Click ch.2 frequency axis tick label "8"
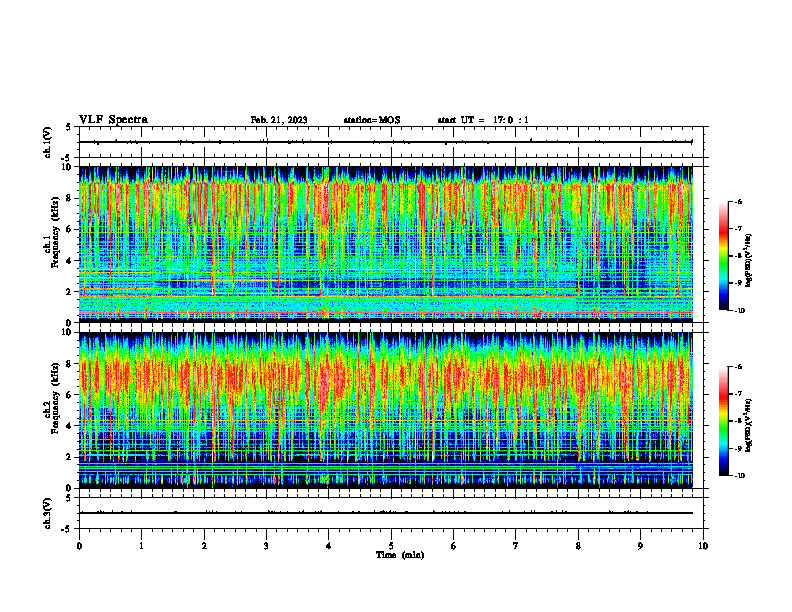 click(70, 364)
